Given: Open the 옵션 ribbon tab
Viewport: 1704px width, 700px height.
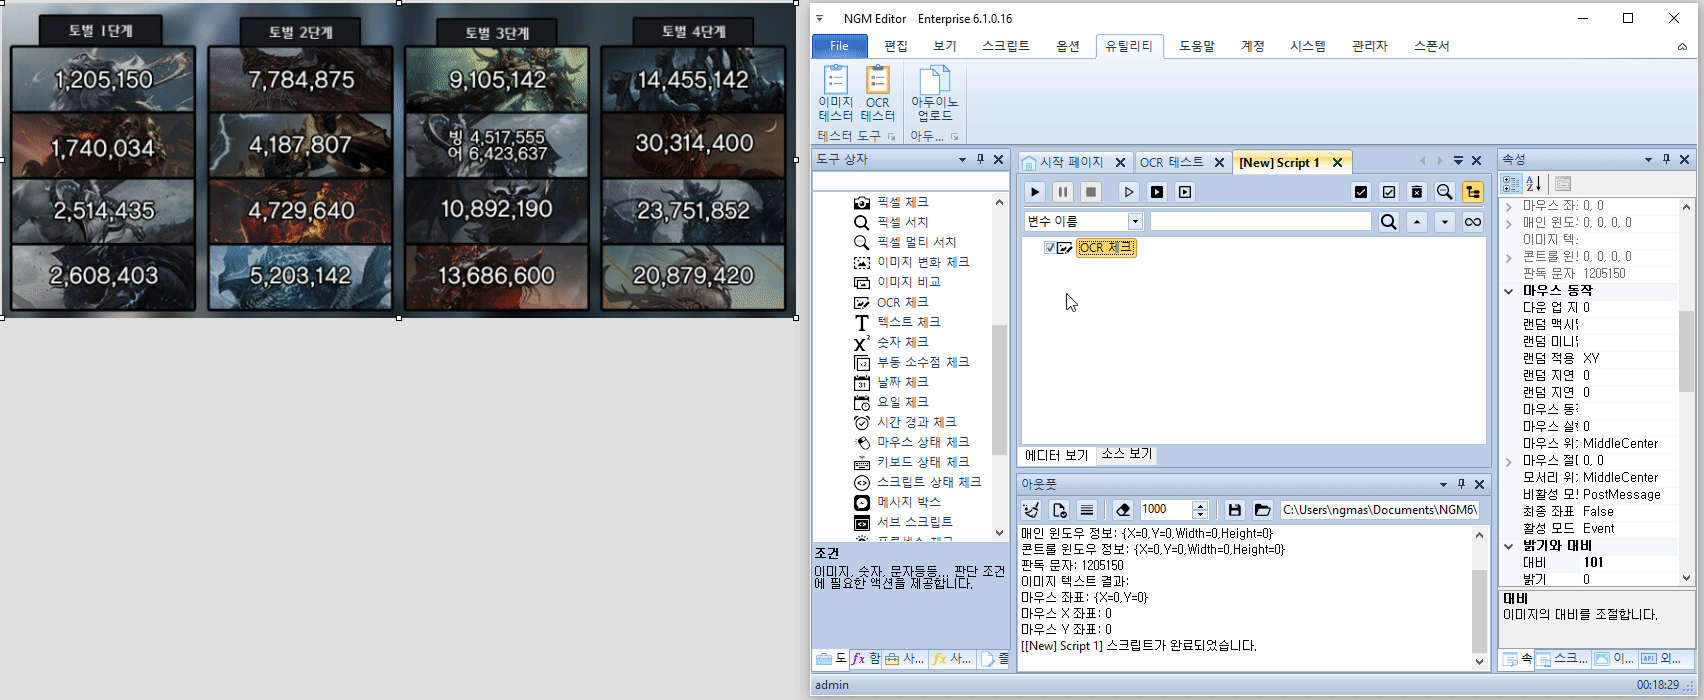Looking at the screenshot, I should [1068, 46].
